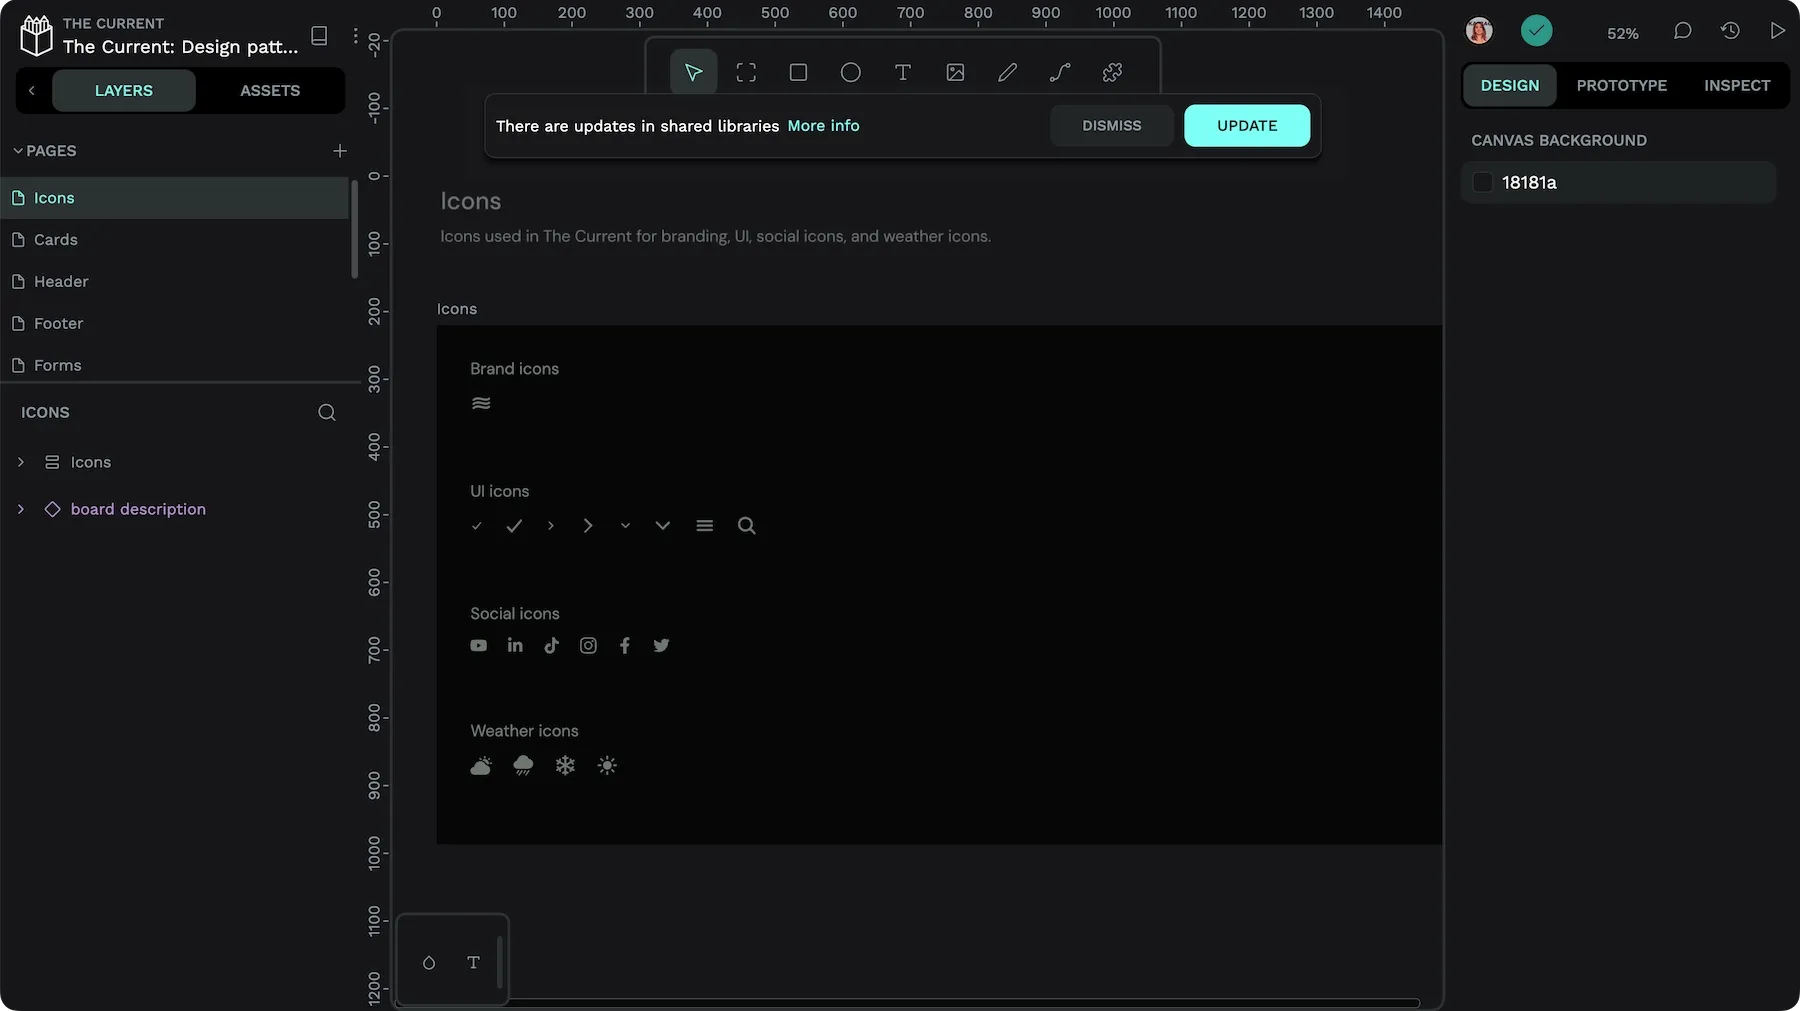Collapse the Pages section chevron
The height and width of the screenshot is (1011, 1800).
pyautogui.click(x=18, y=150)
